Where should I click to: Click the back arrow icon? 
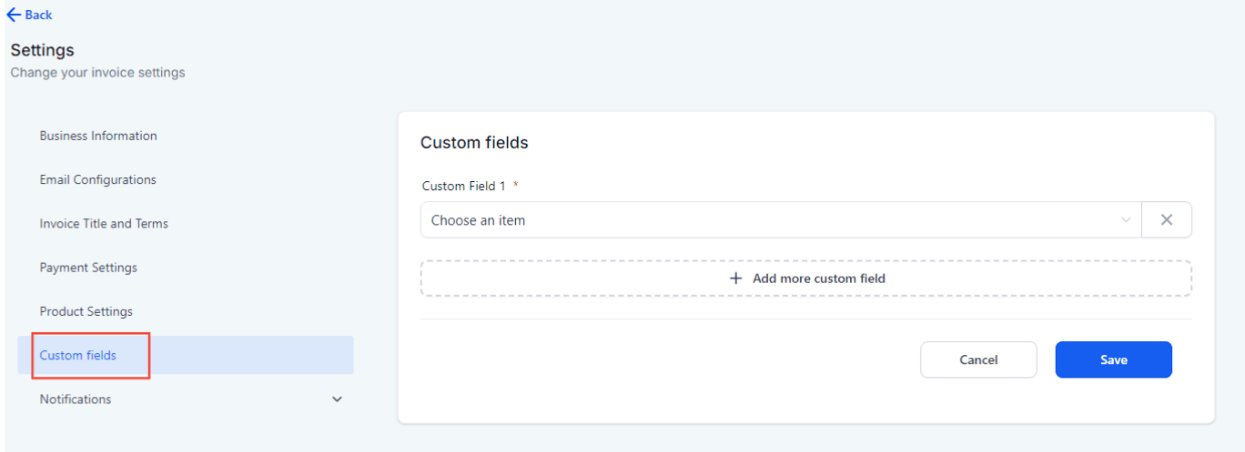click(14, 15)
